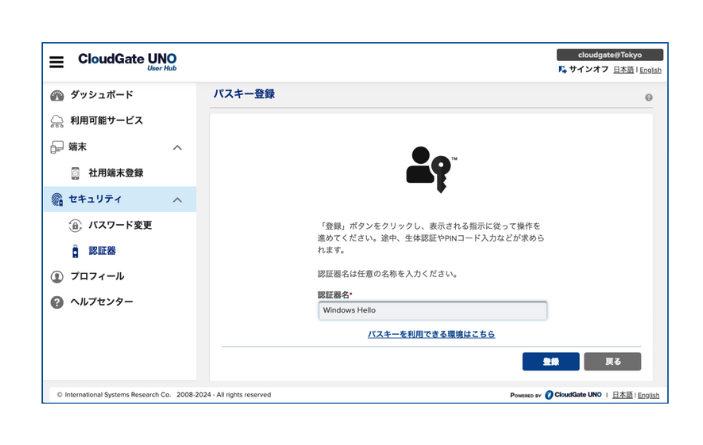Viewport: 703px width, 445px height.
Task: Click the CloudGate UNO footer logo
Action: (573, 395)
